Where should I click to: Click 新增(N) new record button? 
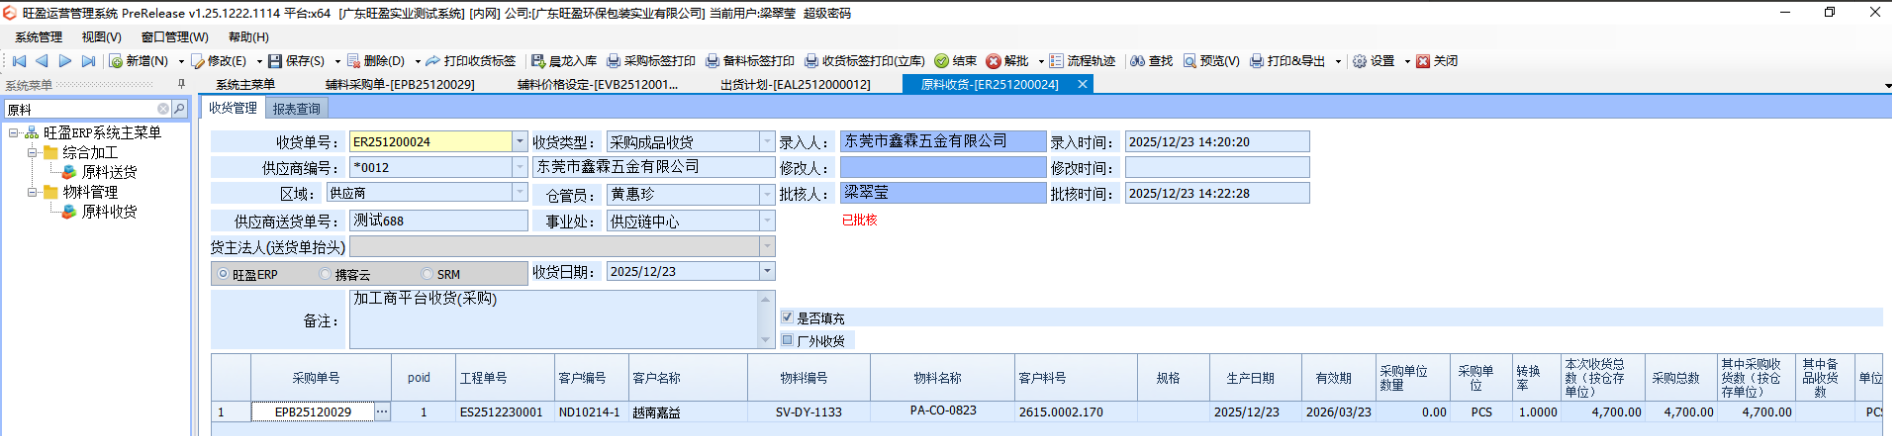(x=139, y=61)
